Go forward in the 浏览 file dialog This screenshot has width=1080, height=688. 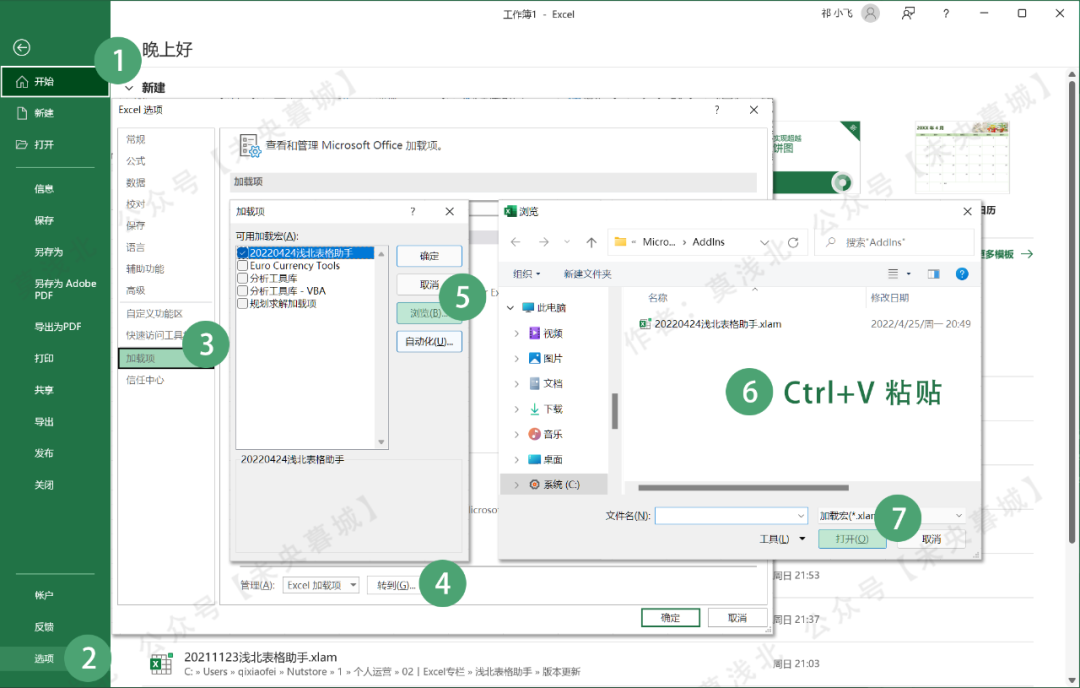543,242
